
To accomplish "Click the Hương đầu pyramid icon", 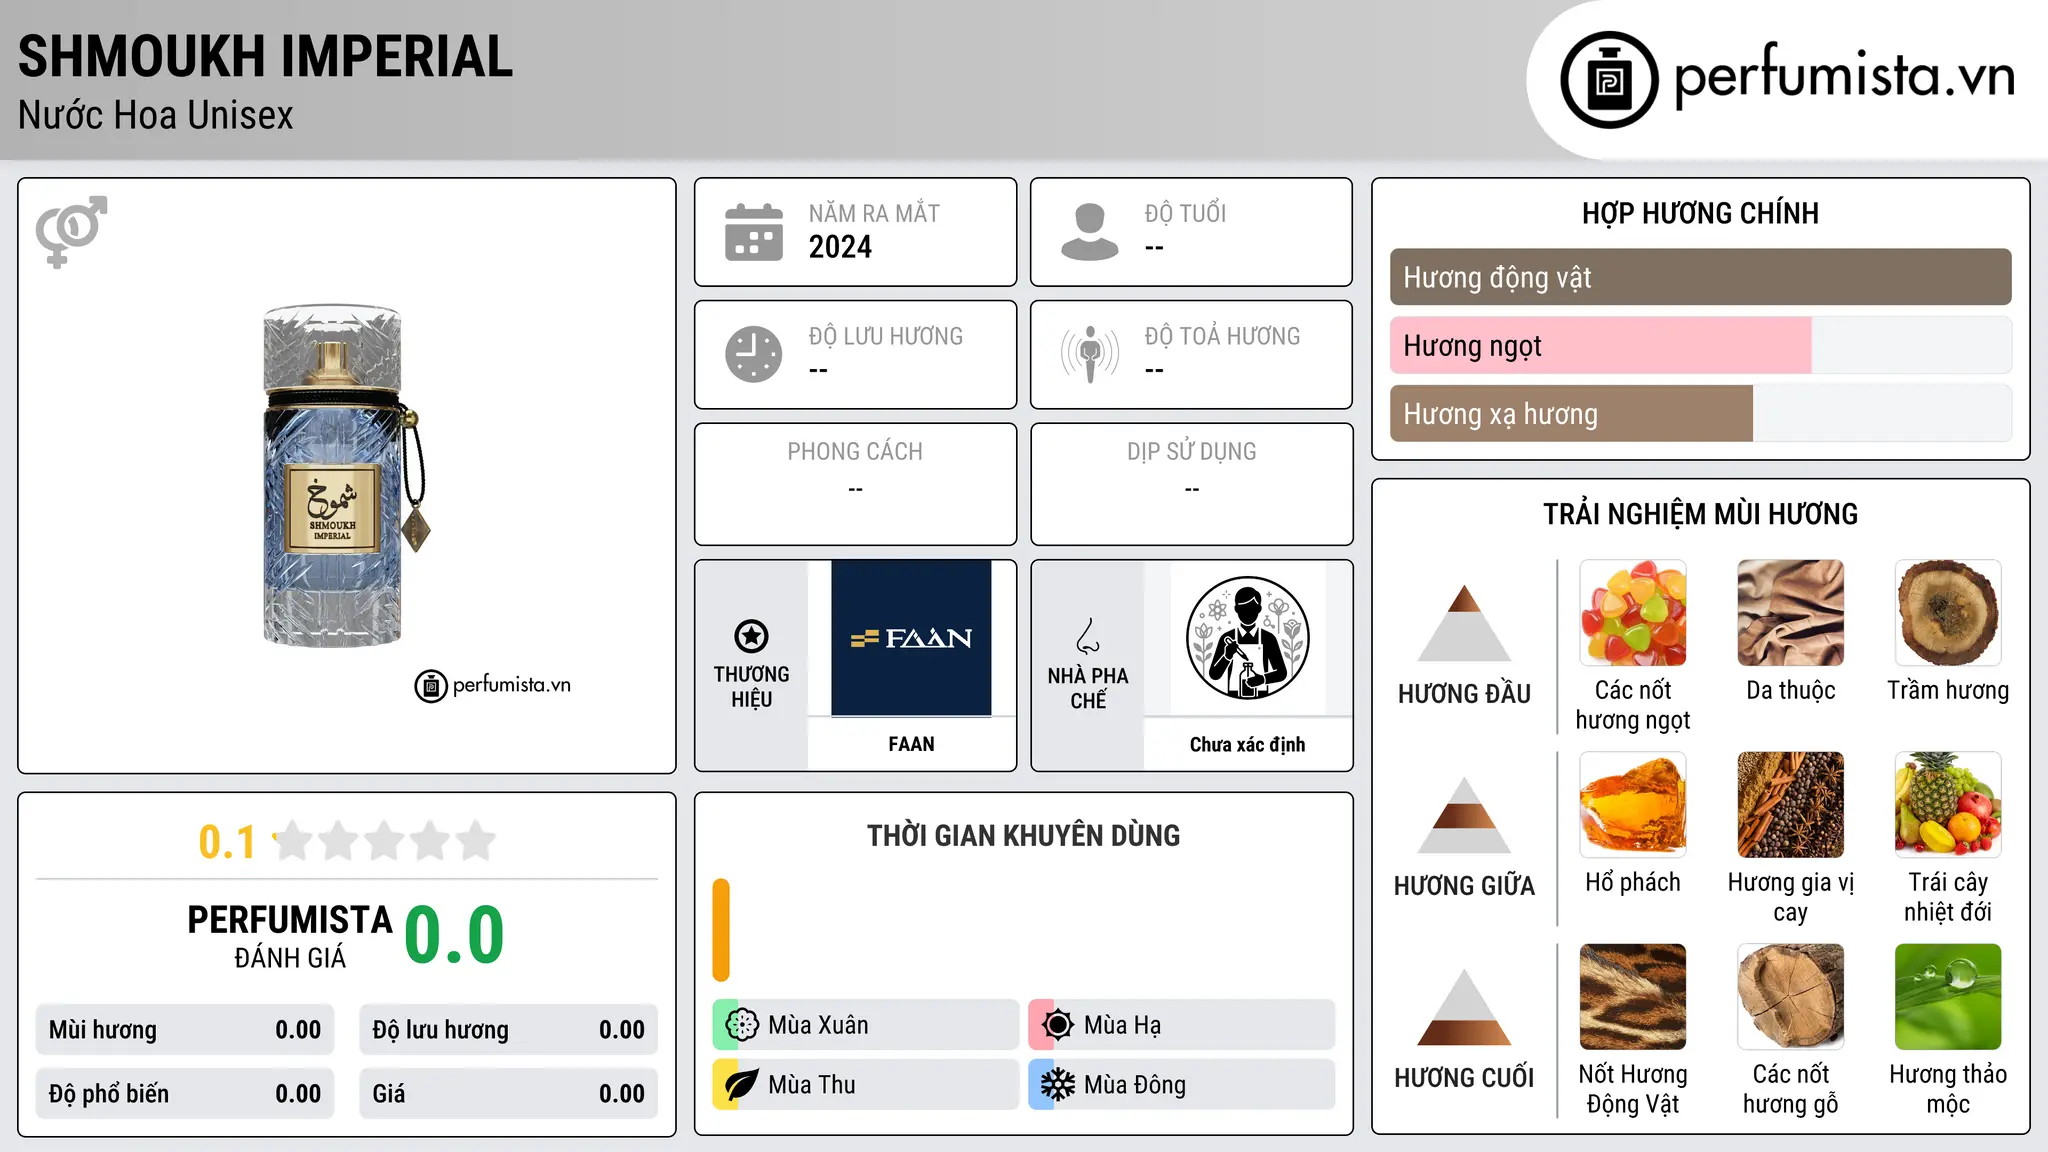I will tap(1464, 623).
